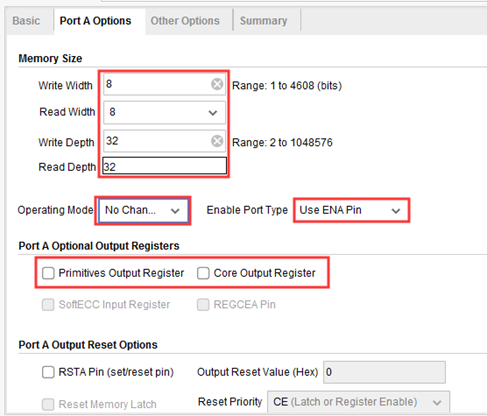The width and height of the screenshot is (487, 416).
Task: Click the Enable Port Type chevron arrow
Action: pyautogui.click(x=396, y=211)
